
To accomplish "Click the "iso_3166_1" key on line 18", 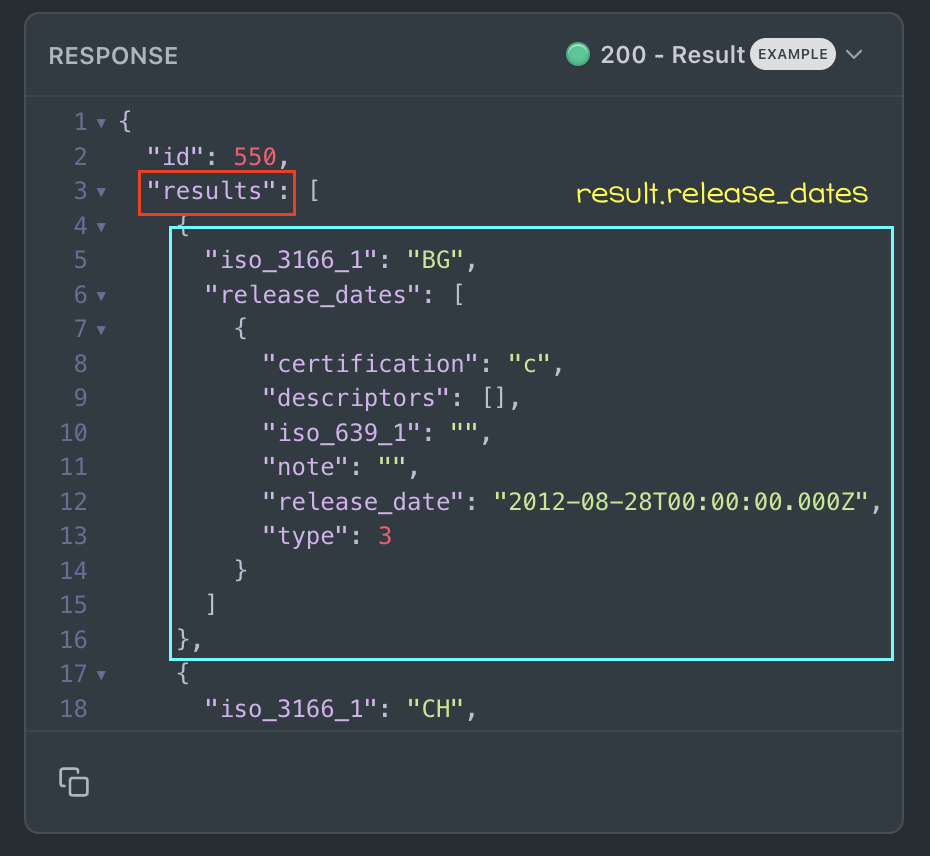I will pos(291,709).
